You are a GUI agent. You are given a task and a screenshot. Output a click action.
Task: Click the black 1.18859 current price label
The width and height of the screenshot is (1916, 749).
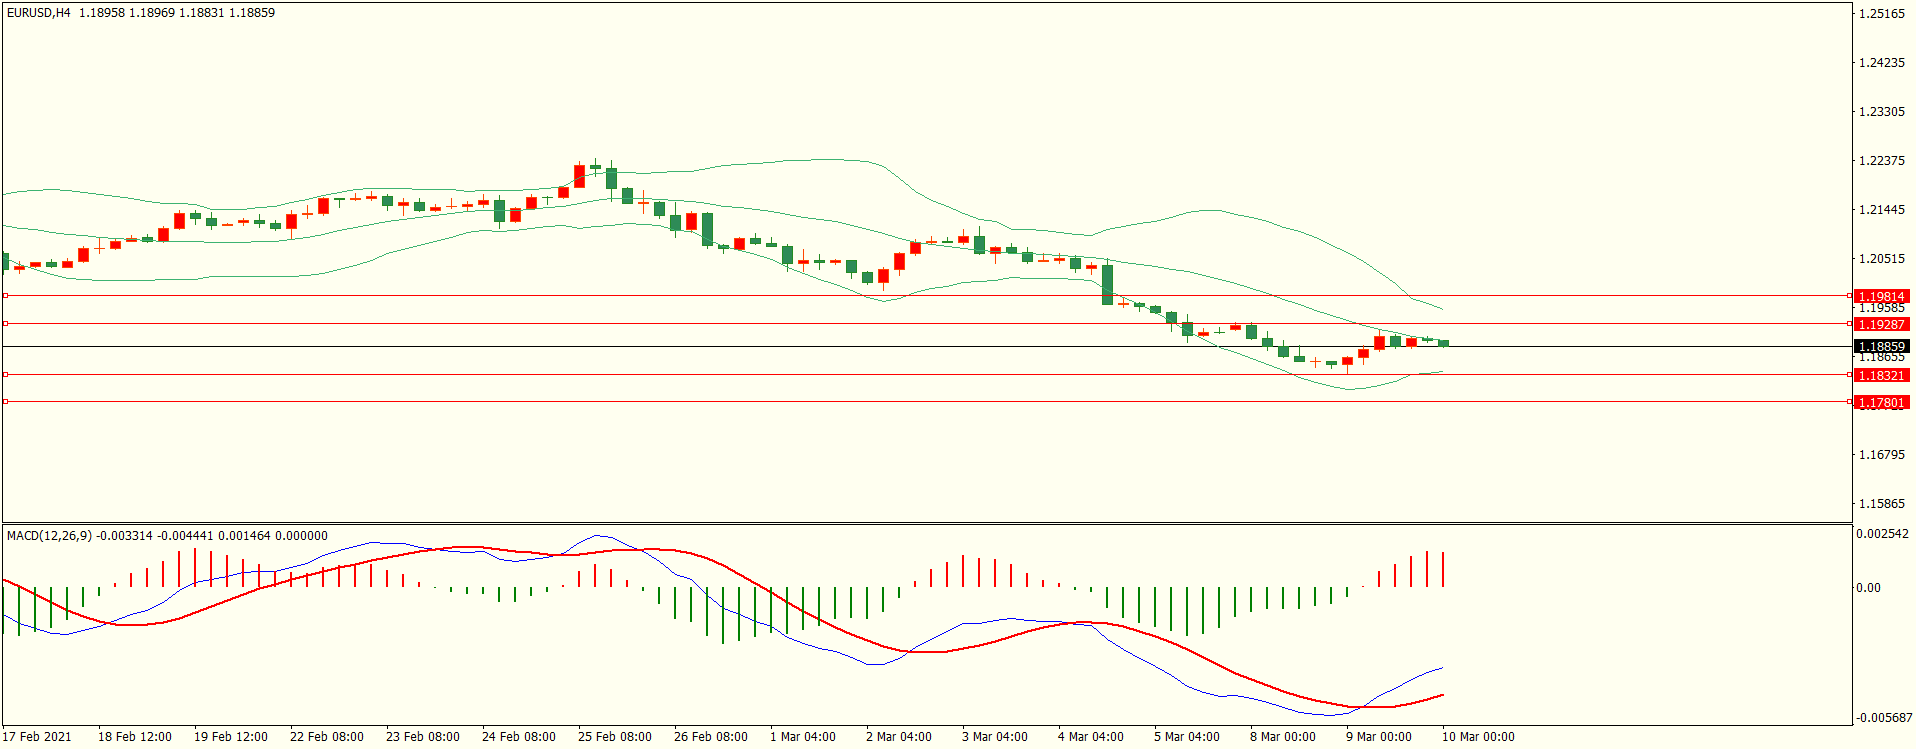click(1880, 347)
